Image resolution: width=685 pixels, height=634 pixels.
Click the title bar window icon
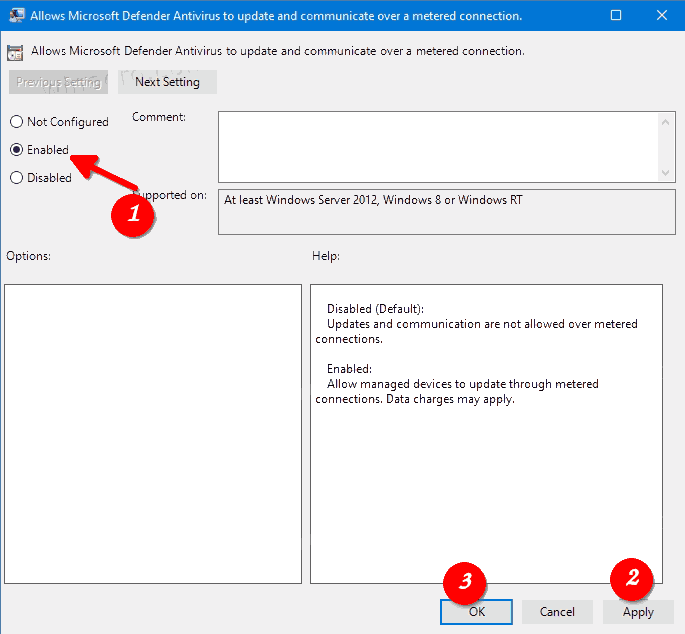click(17, 15)
